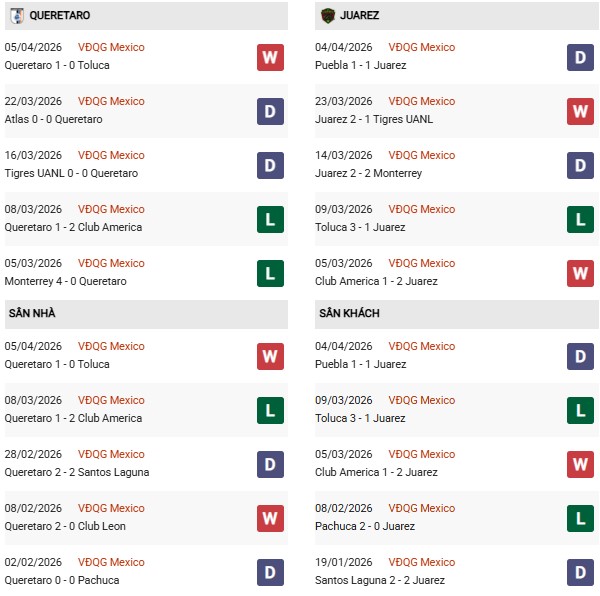Click the Juarez team crest icon
600x596 pixels.
(x=327, y=16)
